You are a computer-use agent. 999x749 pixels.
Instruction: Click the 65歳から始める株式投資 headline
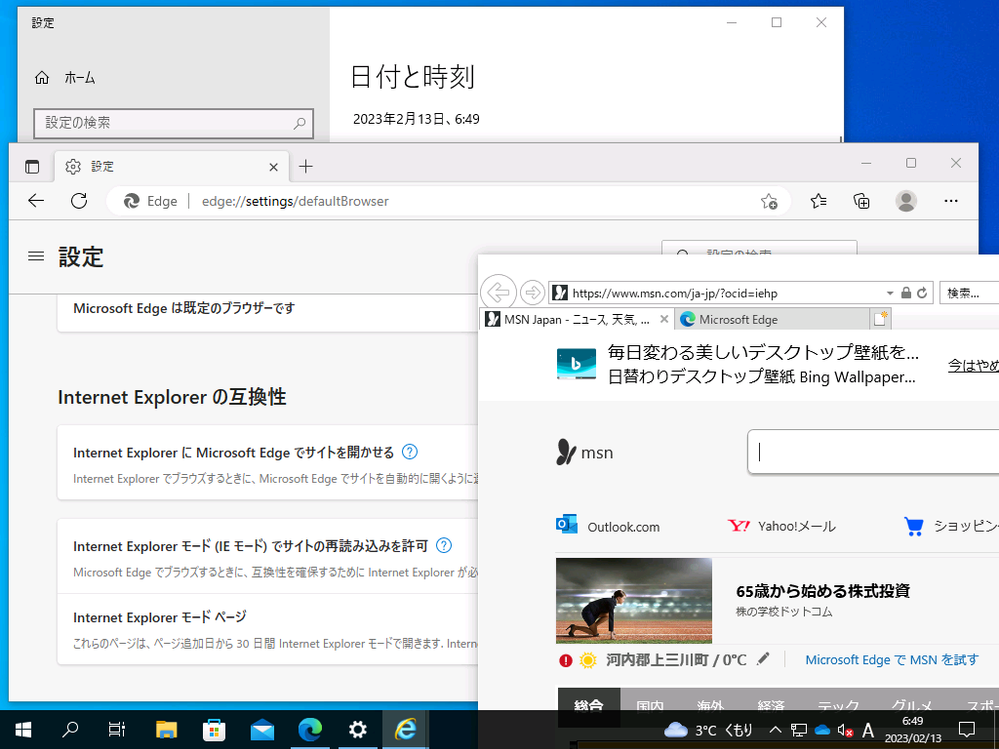pyautogui.click(x=823, y=591)
